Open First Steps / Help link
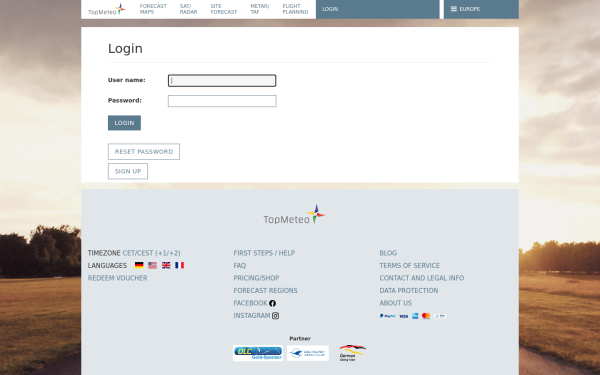The height and width of the screenshot is (375, 600). [264, 253]
